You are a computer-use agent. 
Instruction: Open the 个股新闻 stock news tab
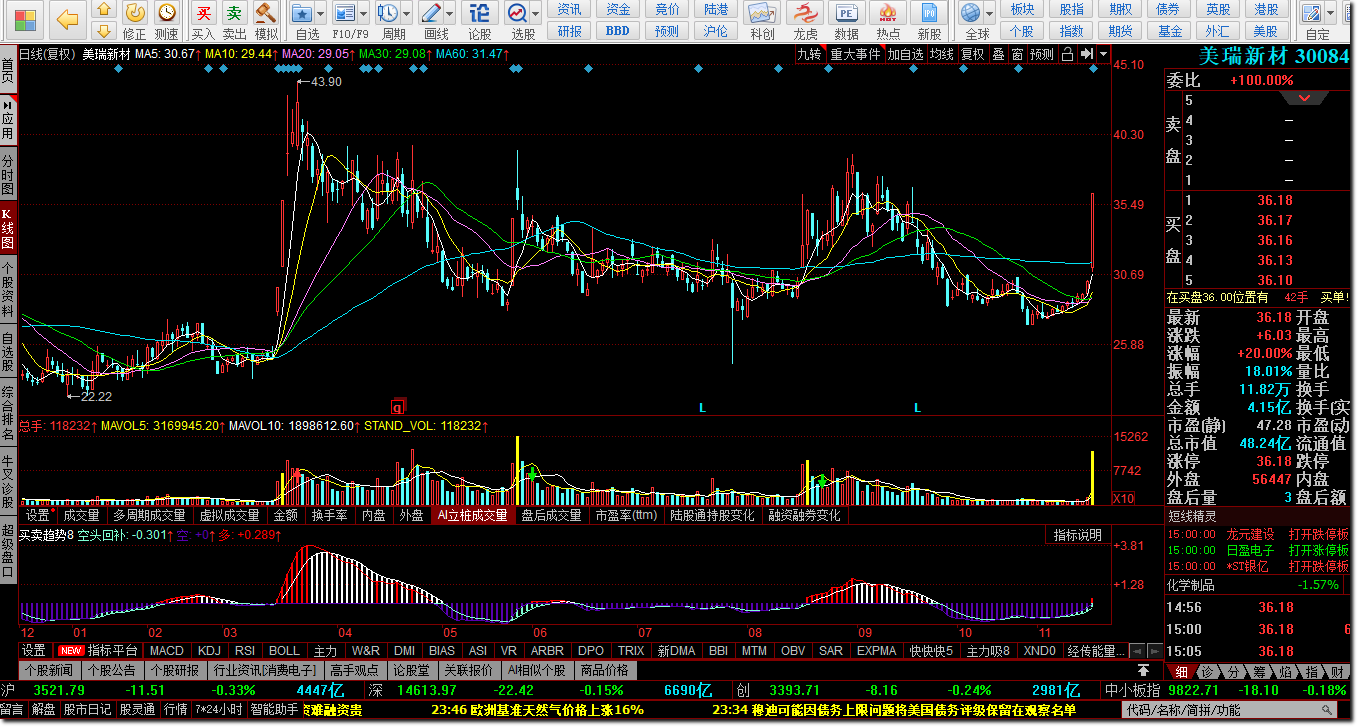pos(50,670)
